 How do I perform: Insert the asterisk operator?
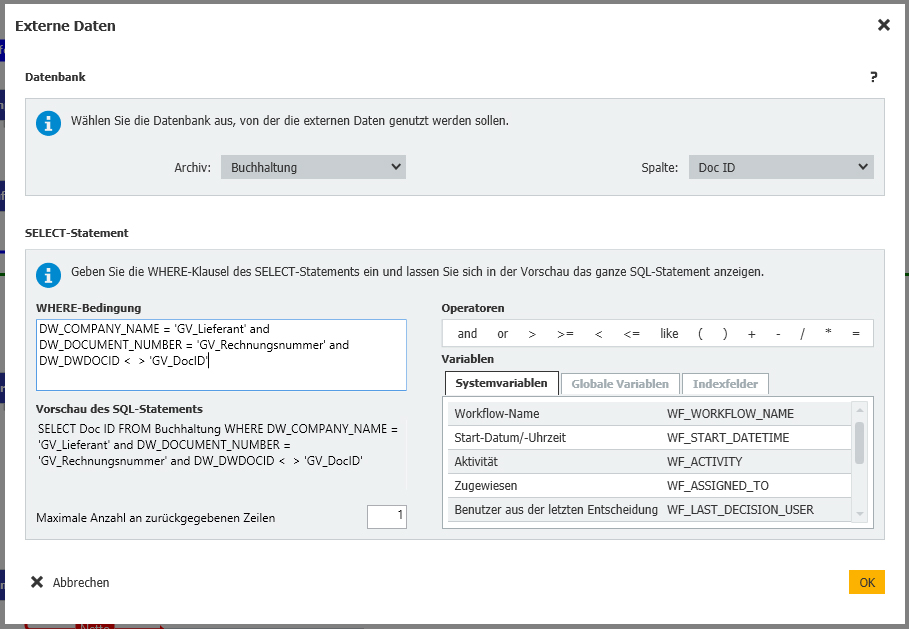pos(828,334)
